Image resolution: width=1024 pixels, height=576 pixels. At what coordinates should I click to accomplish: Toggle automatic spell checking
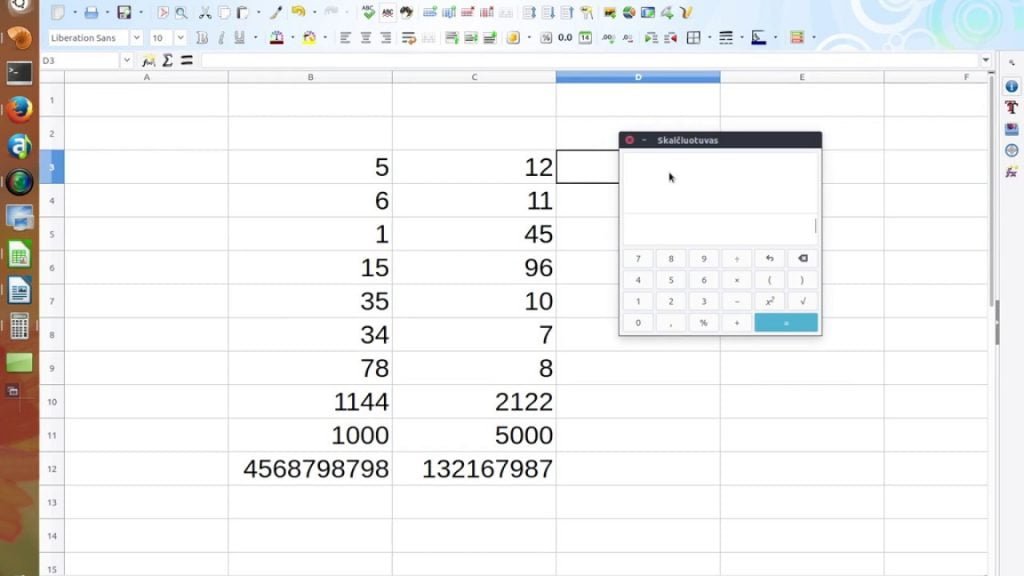tap(388, 12)
